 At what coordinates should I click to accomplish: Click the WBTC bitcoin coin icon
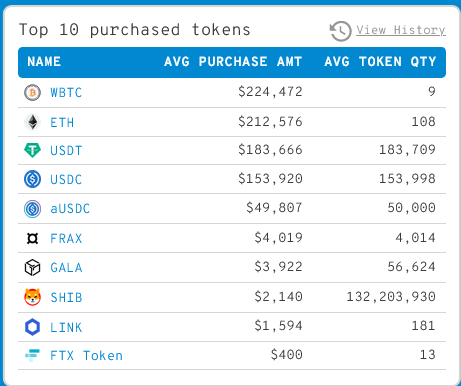32,92
